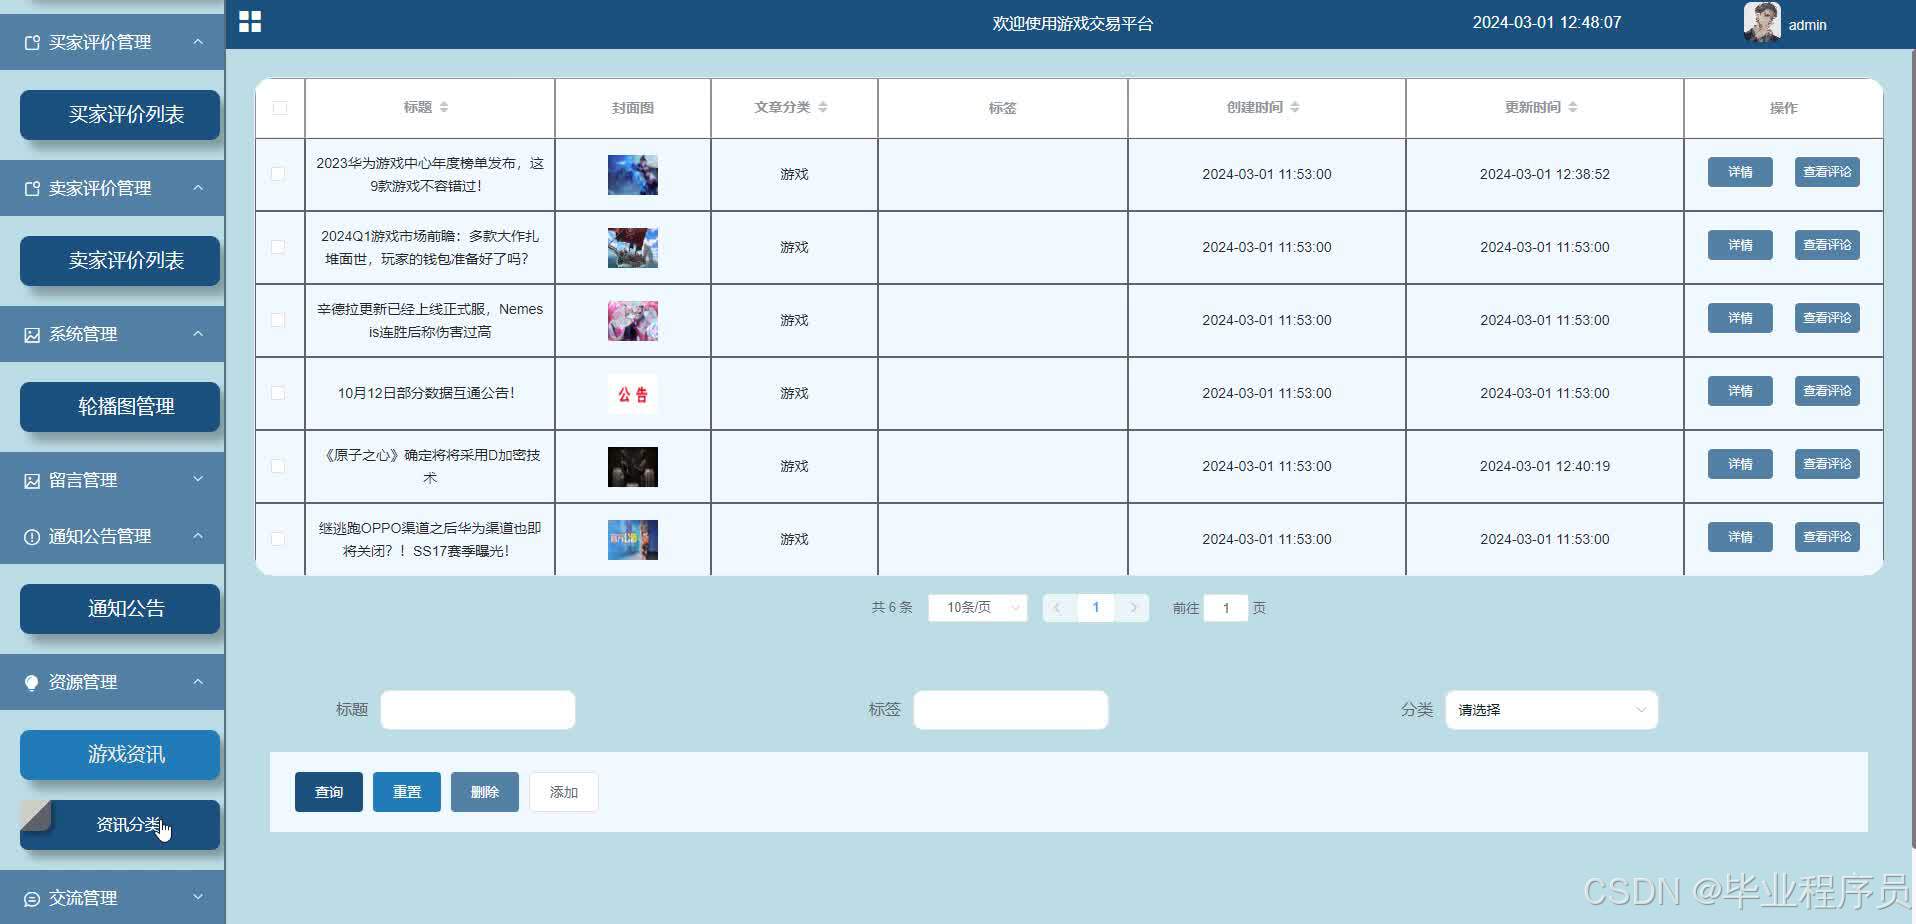This screenshot has height=924, width=1916.
Task: Collapse the 买家评价管理 chevron
Action: 198,42
